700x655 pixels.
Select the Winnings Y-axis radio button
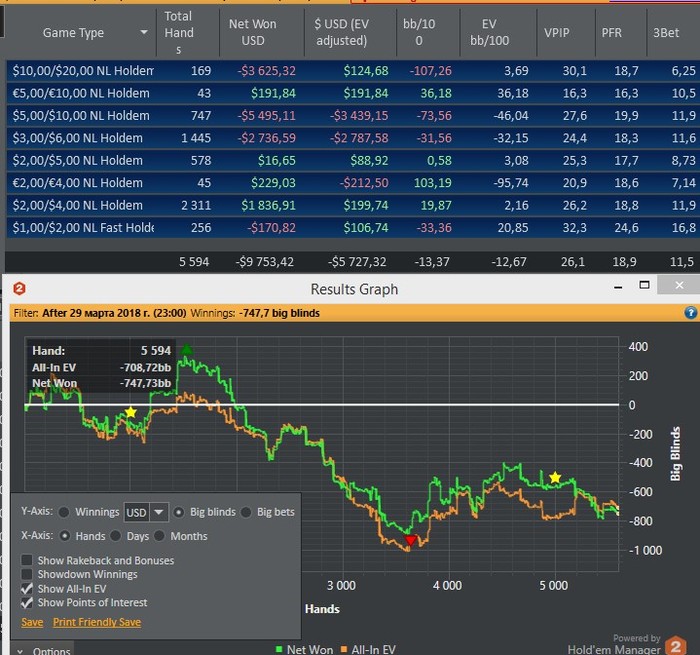[x=64, y=512]
